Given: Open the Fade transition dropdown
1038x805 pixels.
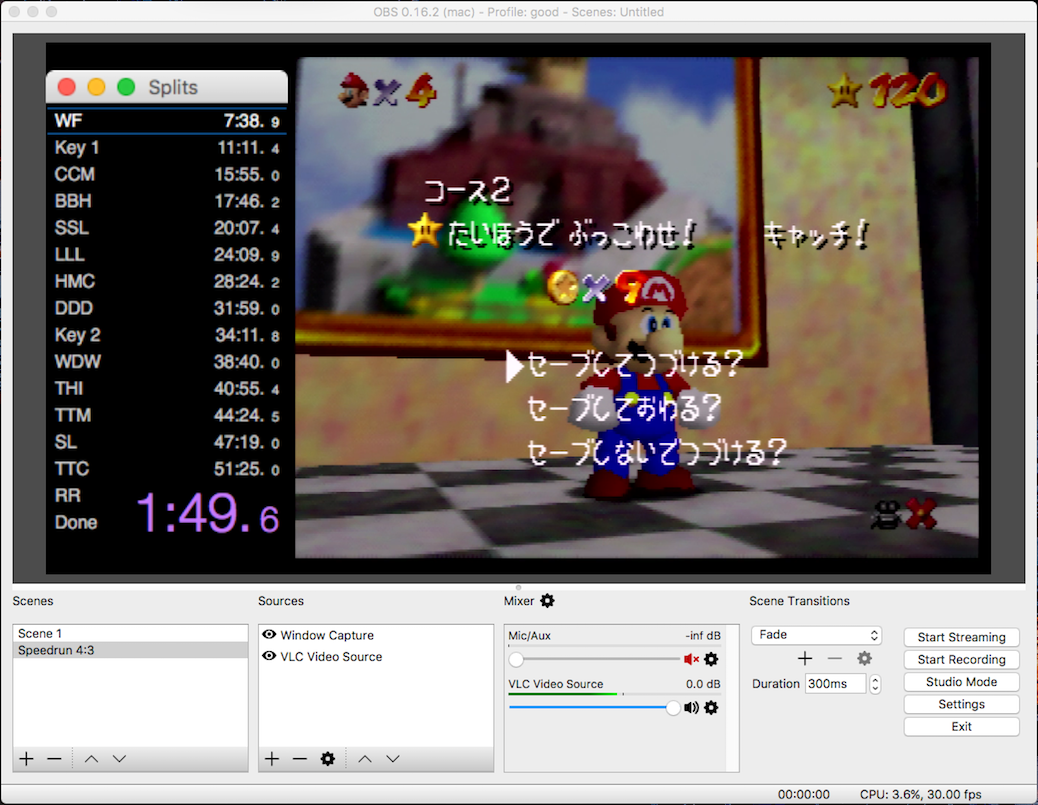Looking at the screenshot, I should (x=816, y=635).
